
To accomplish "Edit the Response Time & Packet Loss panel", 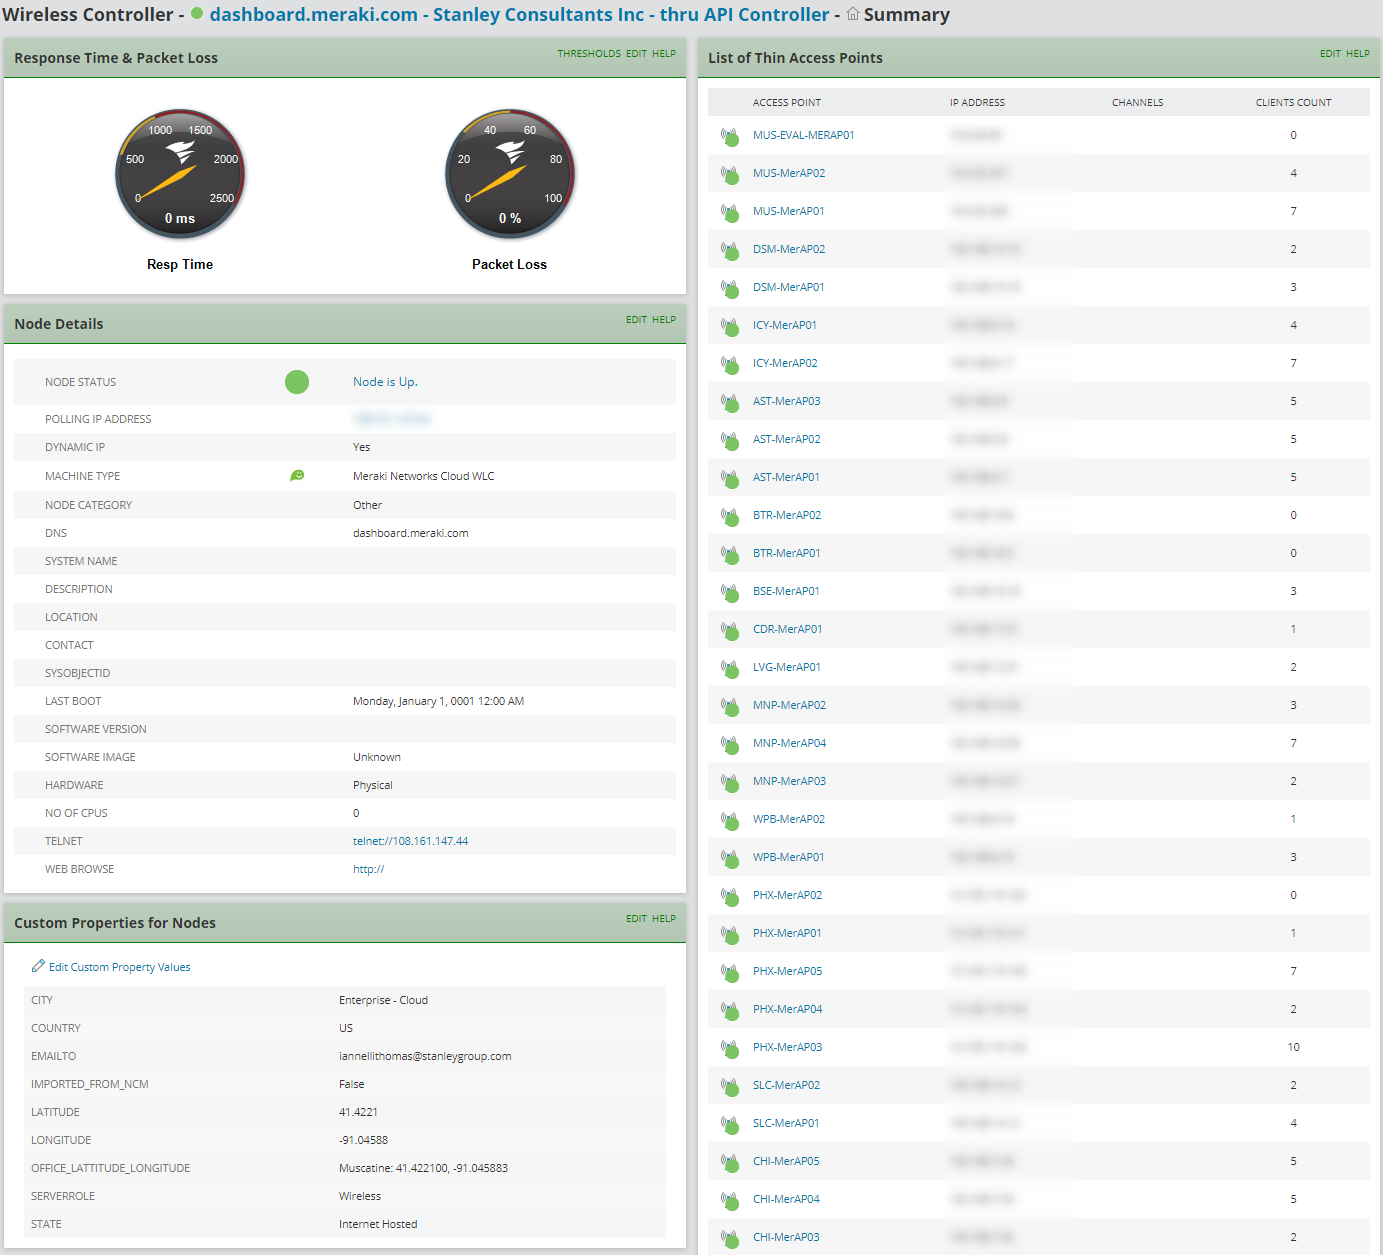I will [x=636, y=54].
